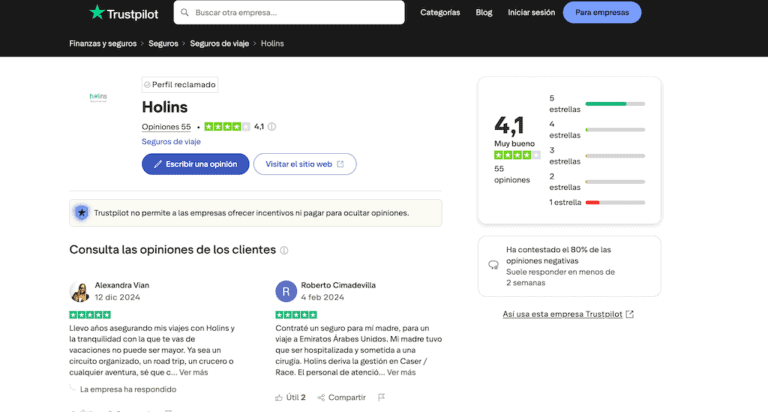Screen dimensions: 768x412
Task: Mark Roberto's review as Útil
Action: click(x=290, y=397)
